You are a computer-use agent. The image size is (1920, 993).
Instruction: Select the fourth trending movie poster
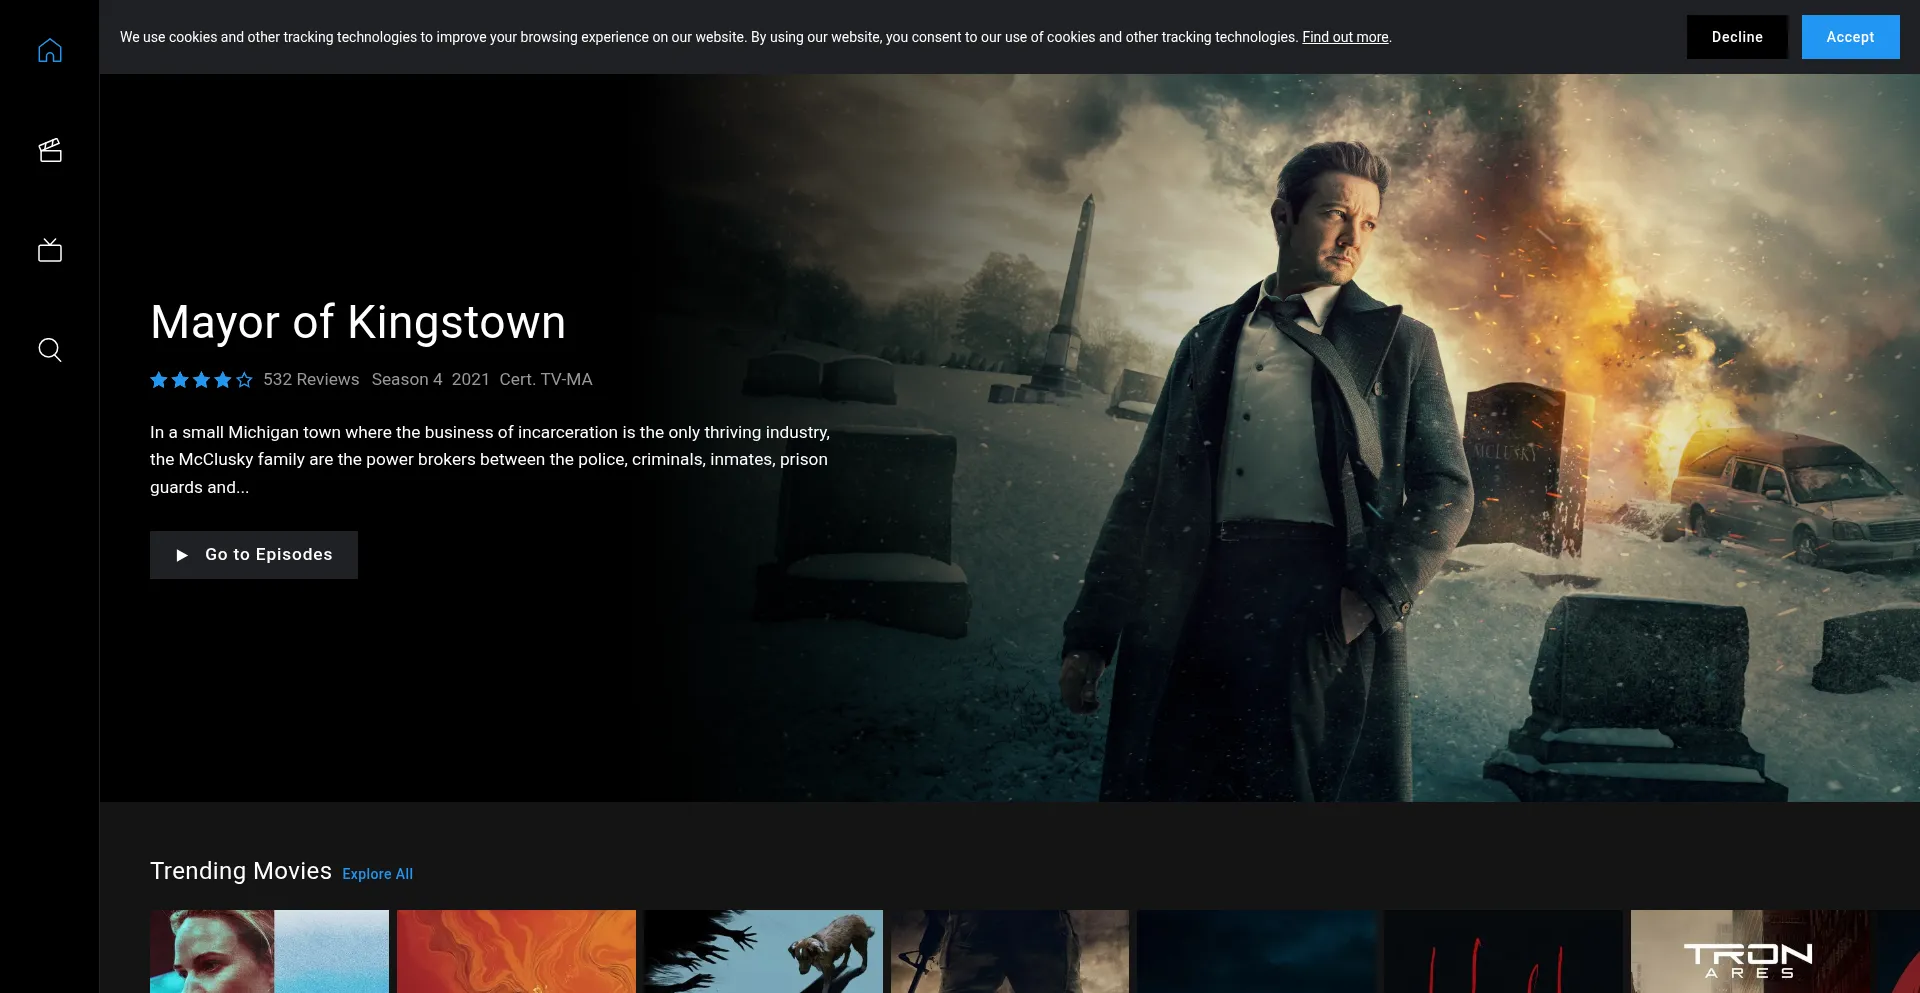point(1010,951)
